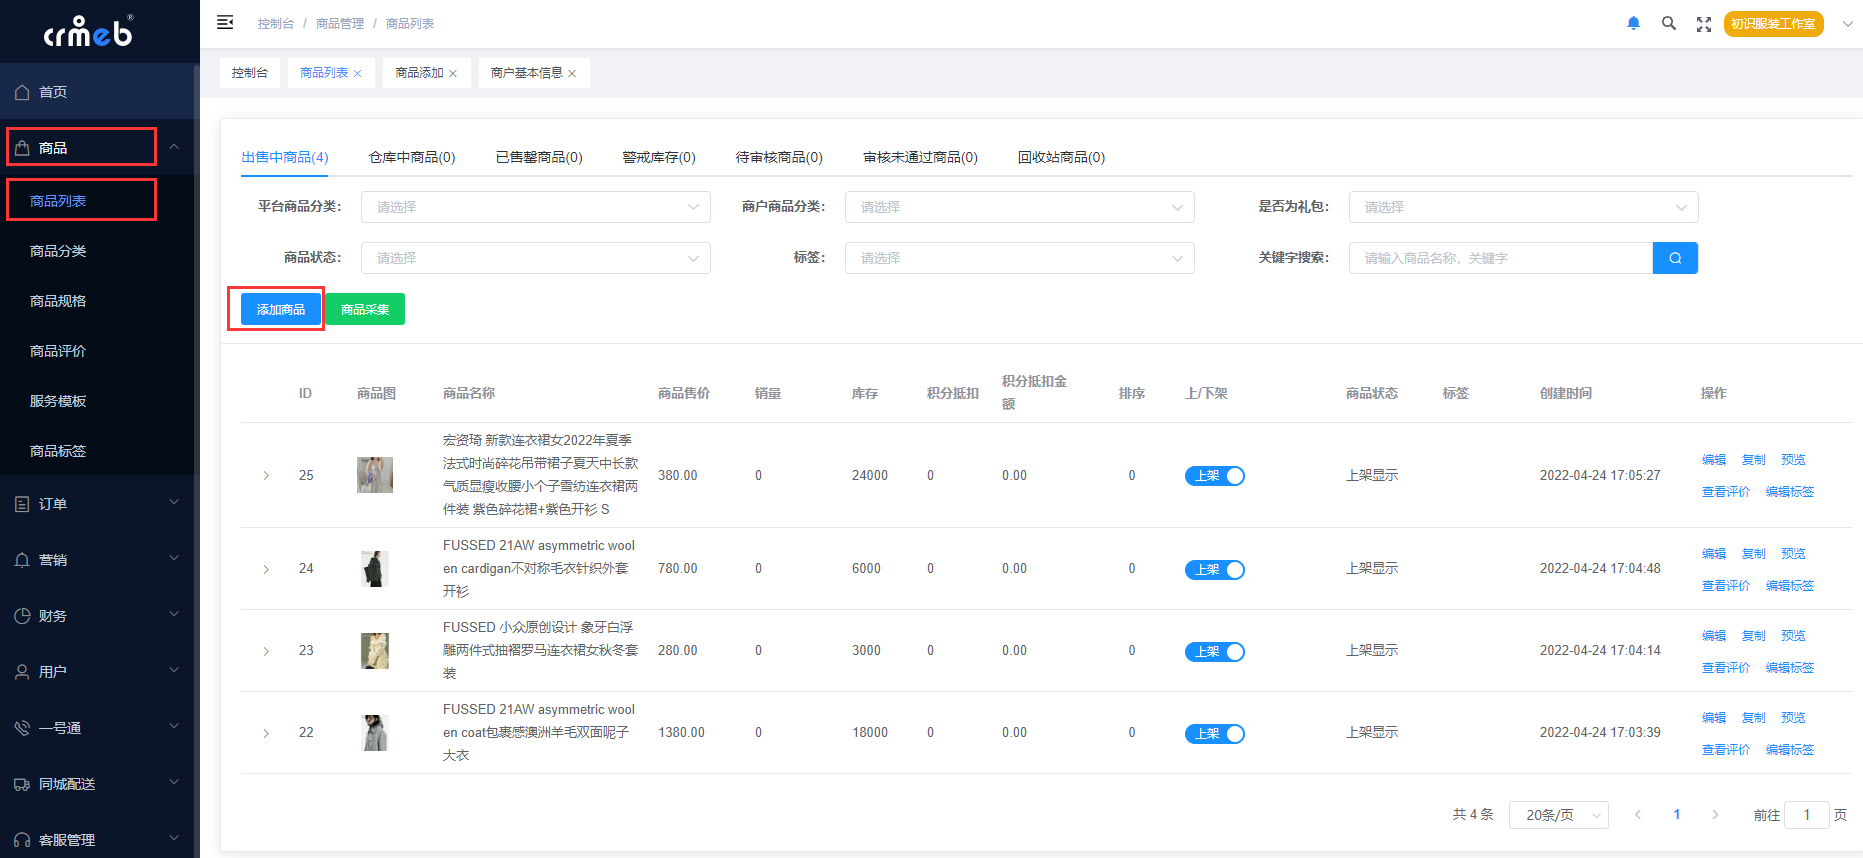
Task: Switch to 已售罄商品(0) tab
Action: 539,157
